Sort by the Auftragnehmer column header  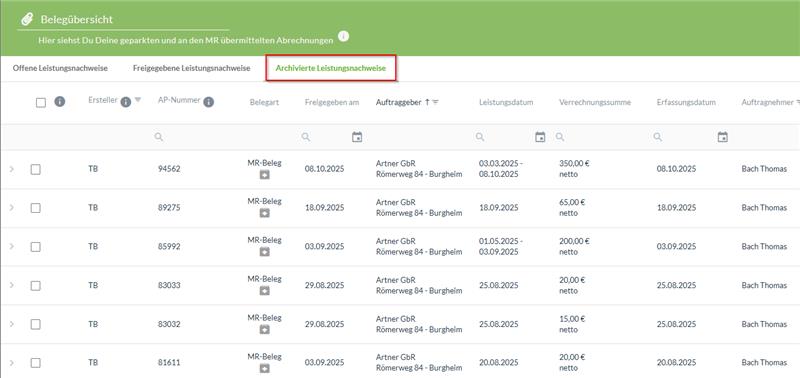[x=767, y=103]
